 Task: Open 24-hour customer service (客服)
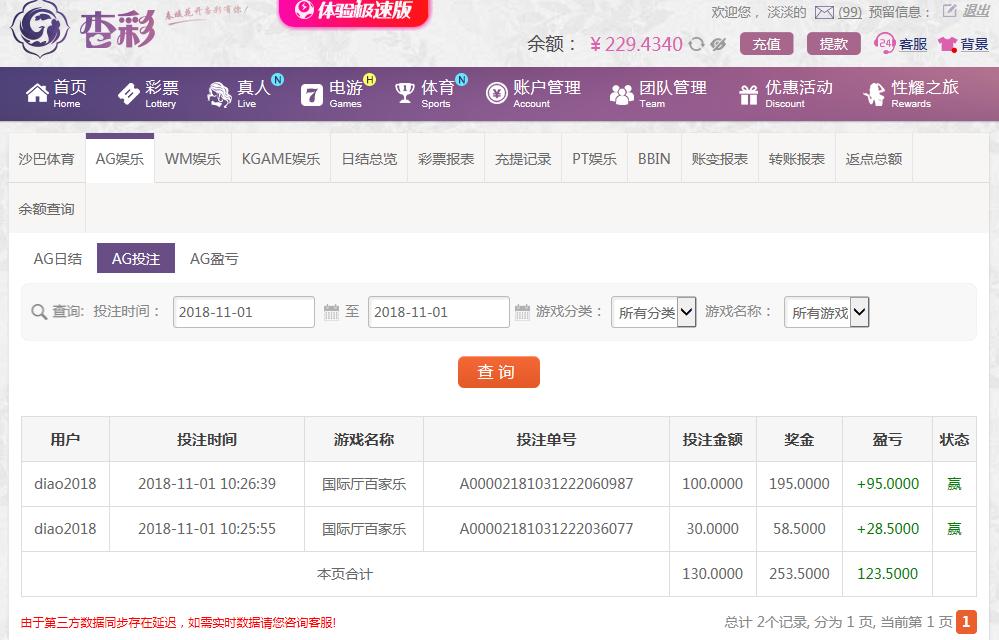[900, 44]
